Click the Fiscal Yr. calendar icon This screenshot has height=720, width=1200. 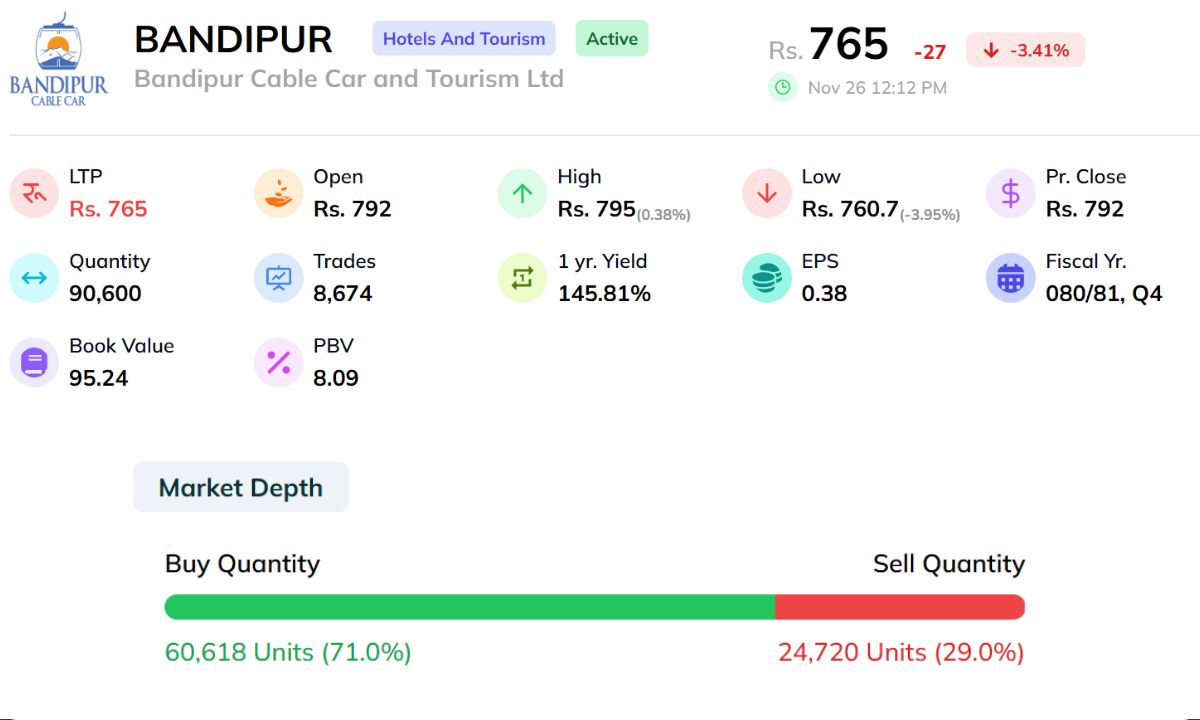[x=1011, y=278]
